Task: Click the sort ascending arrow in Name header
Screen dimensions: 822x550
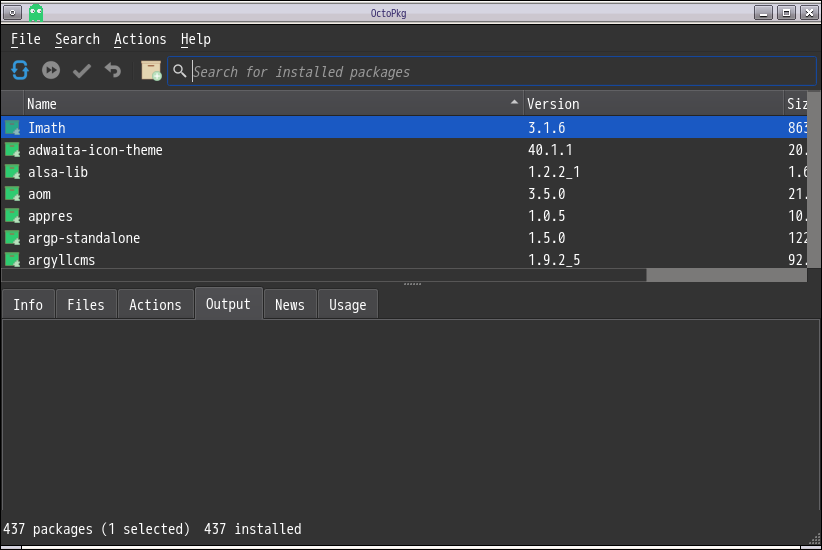Action: tap(514, 102)
